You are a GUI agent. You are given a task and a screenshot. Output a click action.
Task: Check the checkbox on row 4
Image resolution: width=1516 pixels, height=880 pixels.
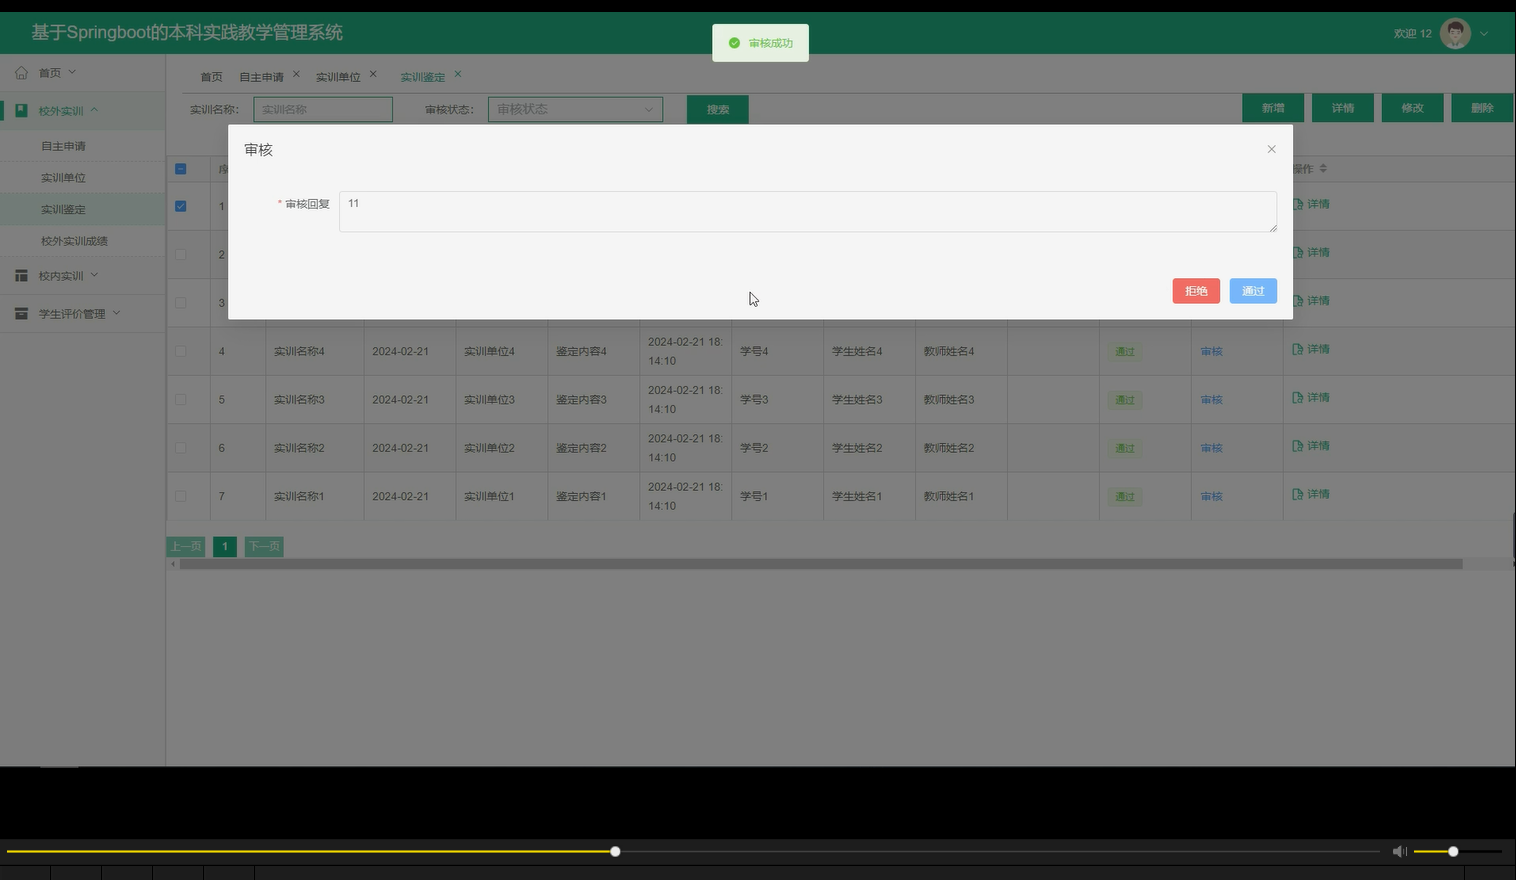[181, 351]
